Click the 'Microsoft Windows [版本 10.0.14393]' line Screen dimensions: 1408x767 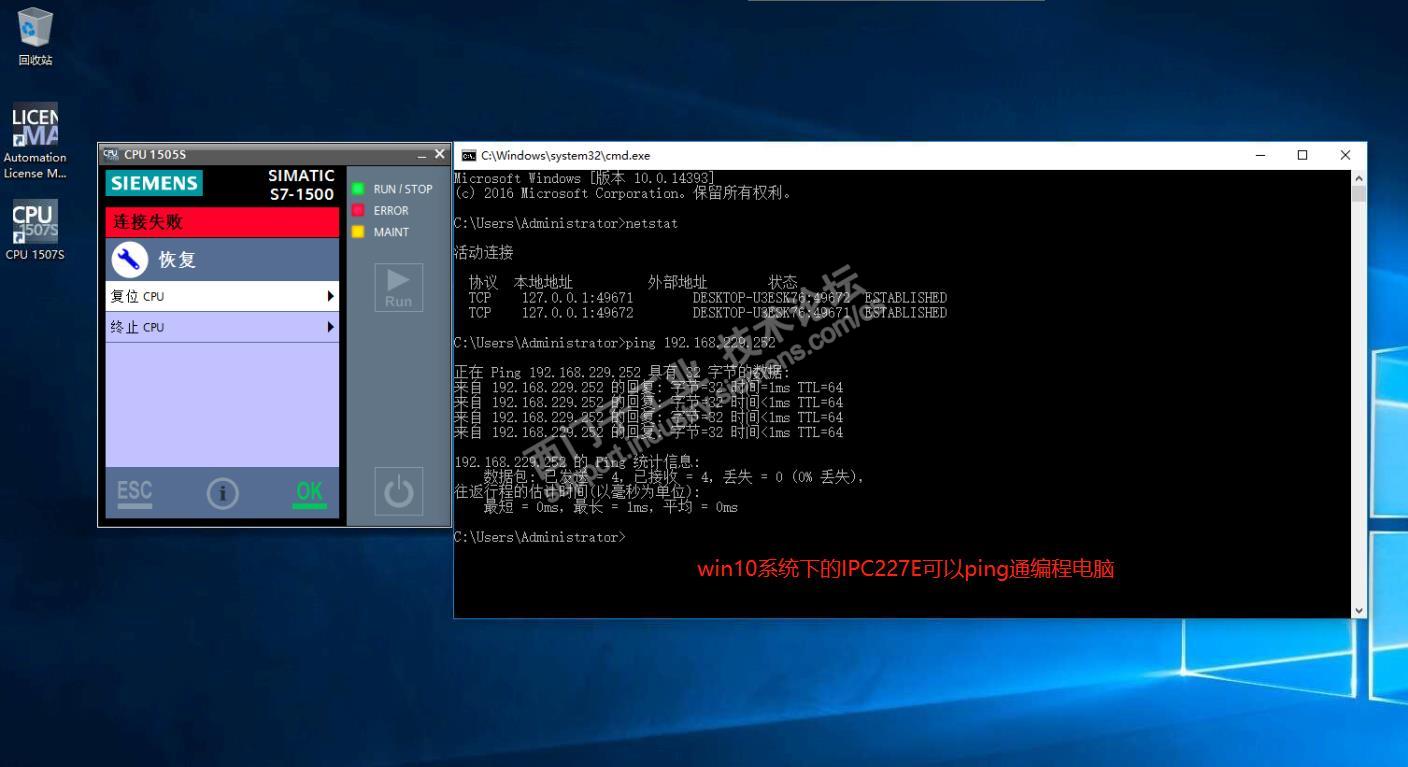point(584,178)
